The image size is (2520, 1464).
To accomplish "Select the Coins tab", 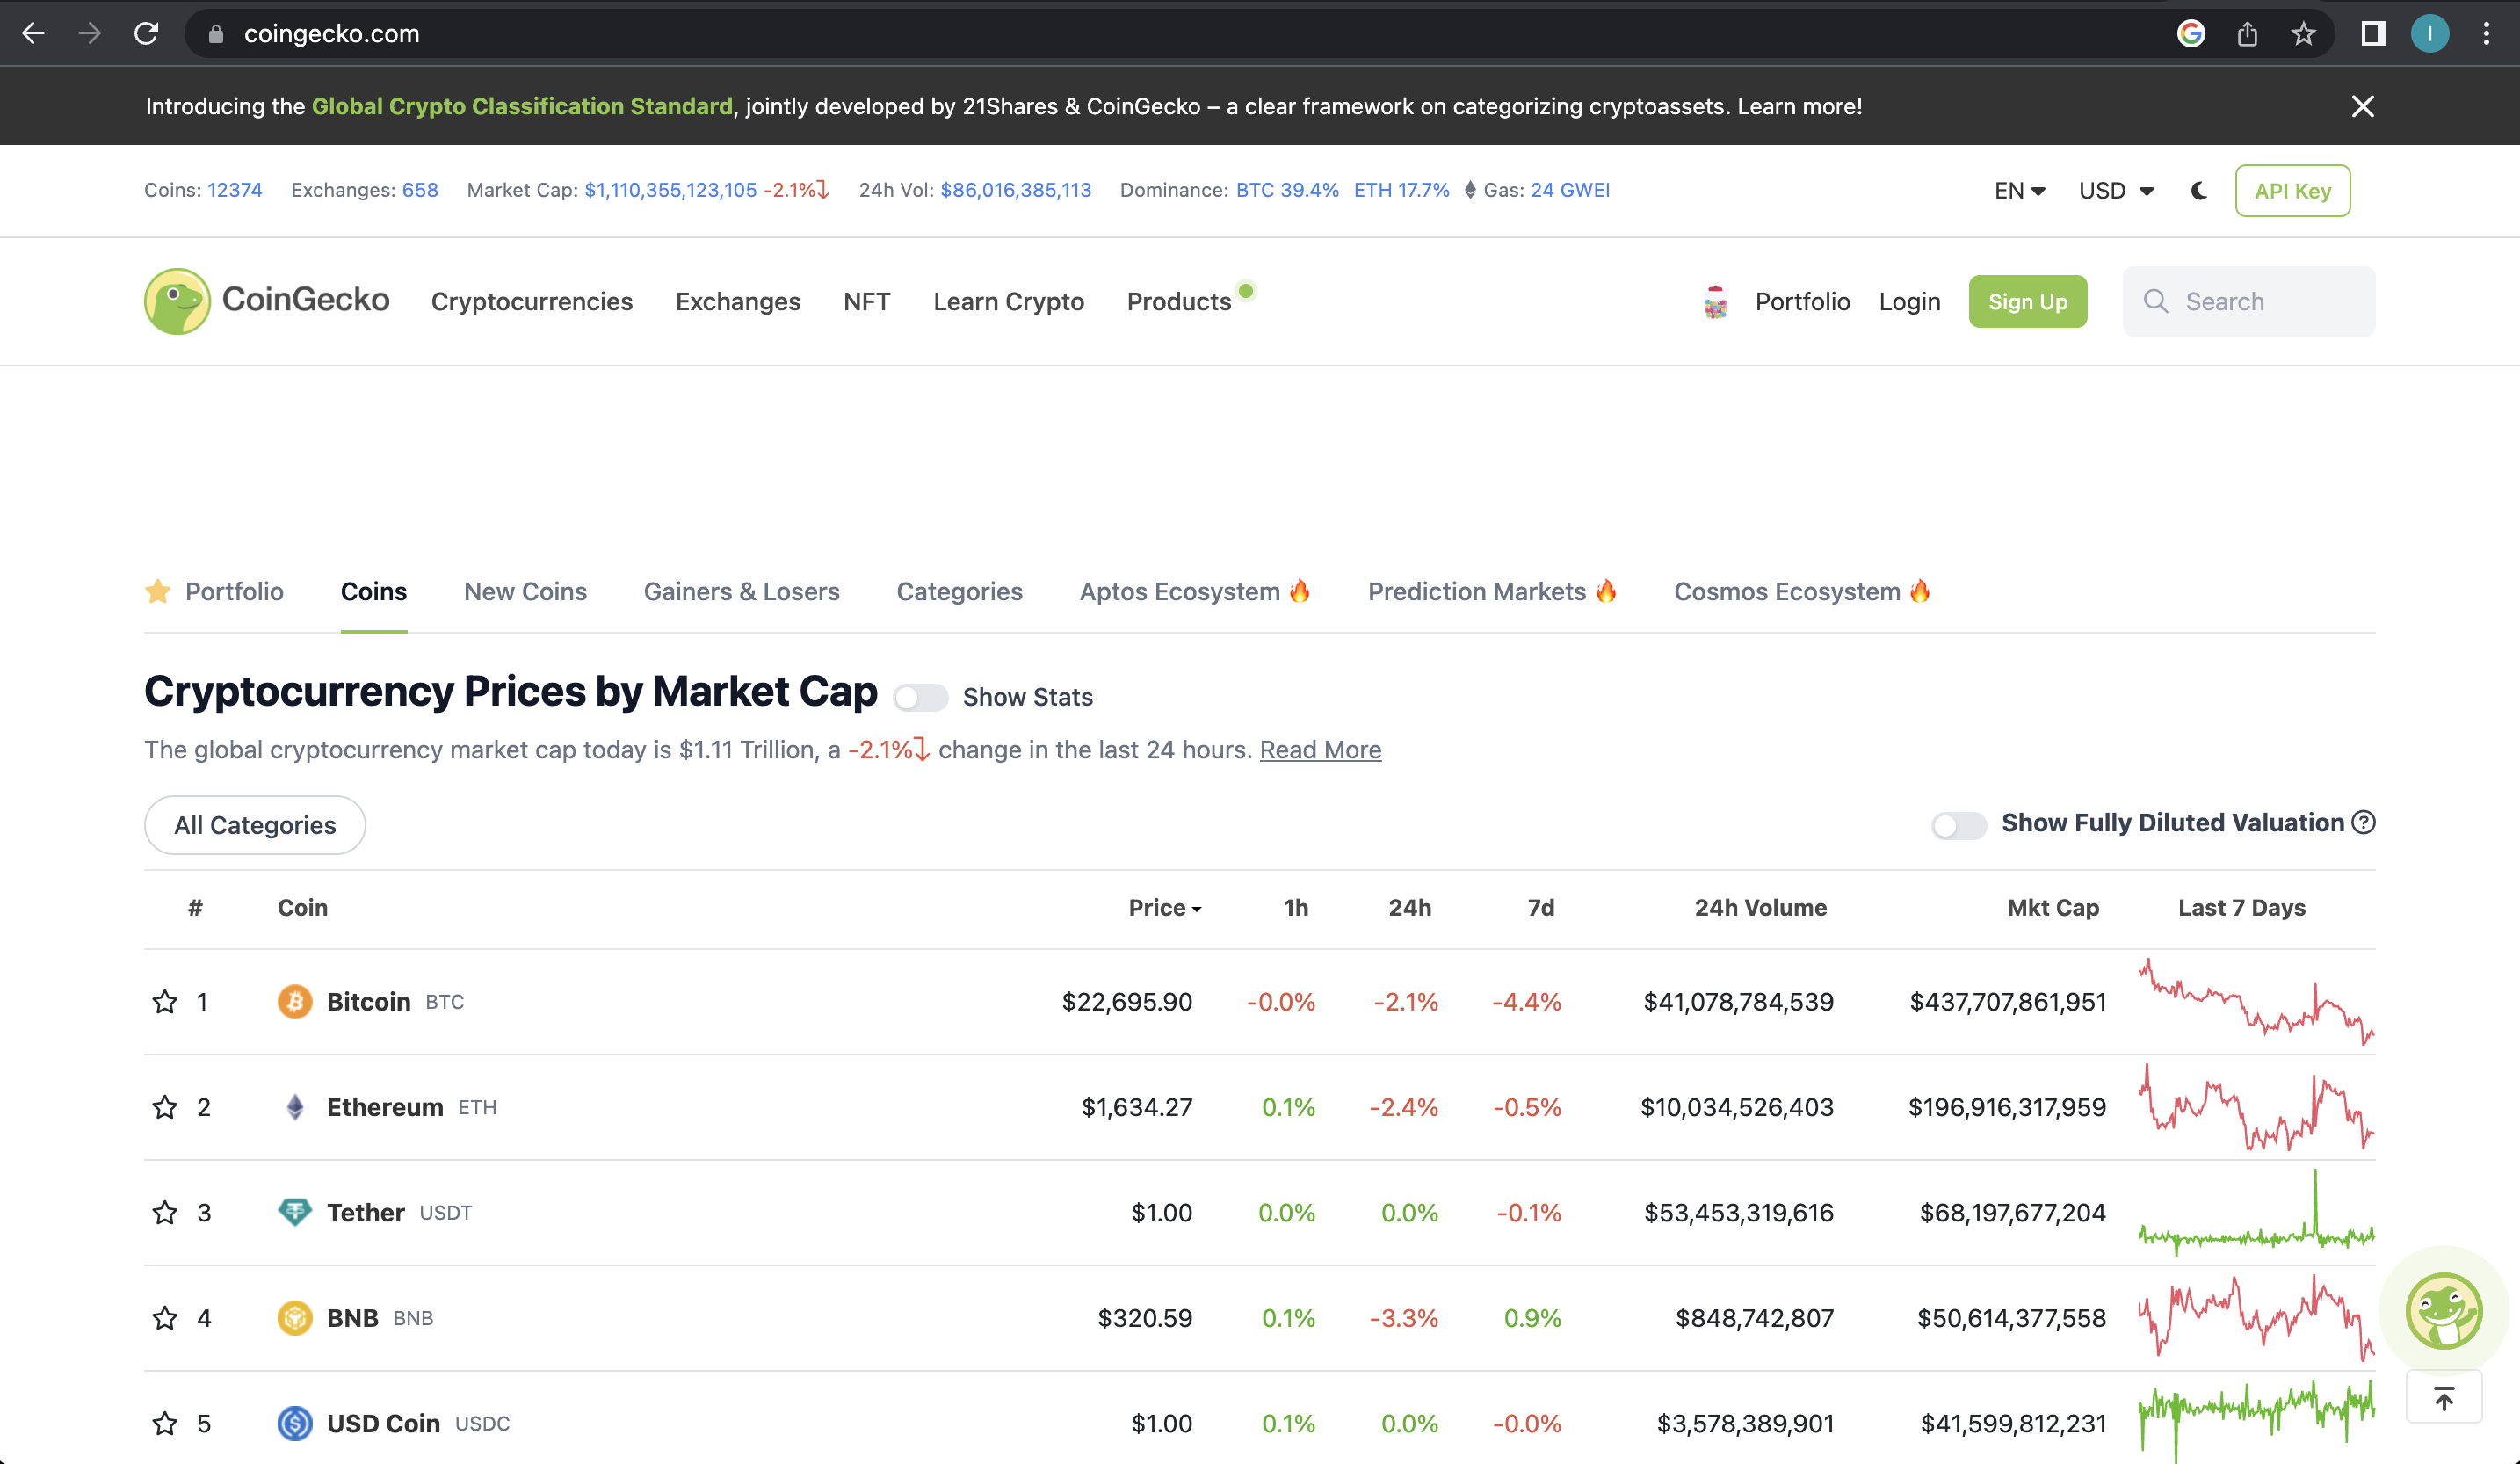I will [x=374, y=591].
